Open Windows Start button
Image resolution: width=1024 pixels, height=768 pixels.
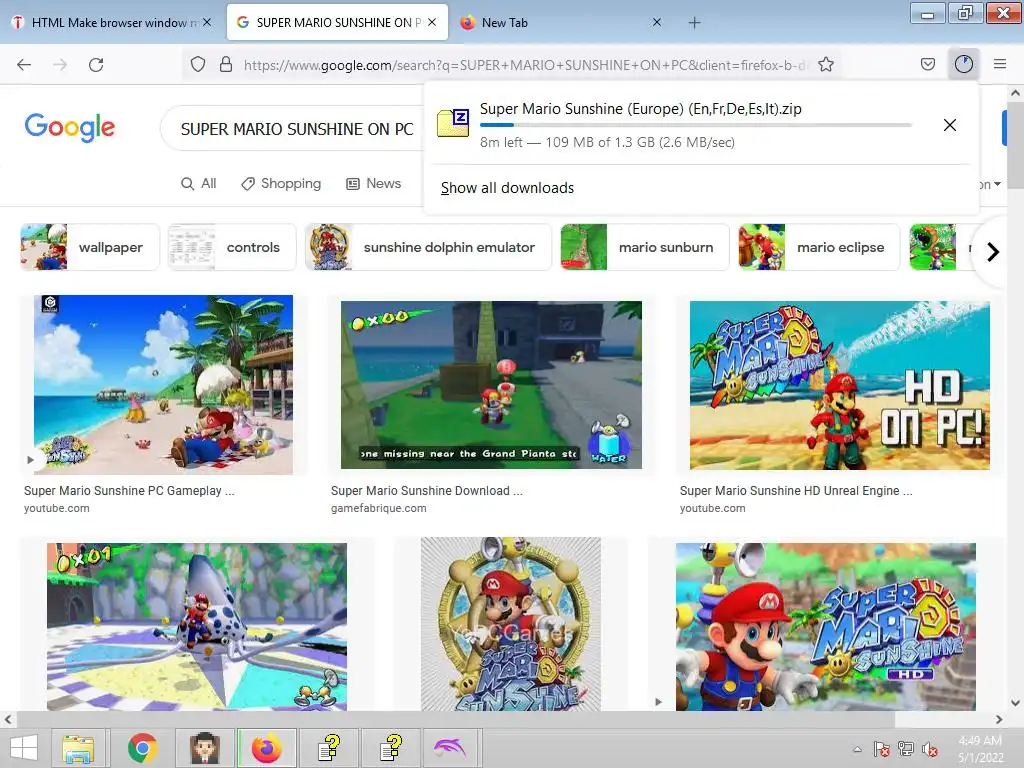pos(24,748)
